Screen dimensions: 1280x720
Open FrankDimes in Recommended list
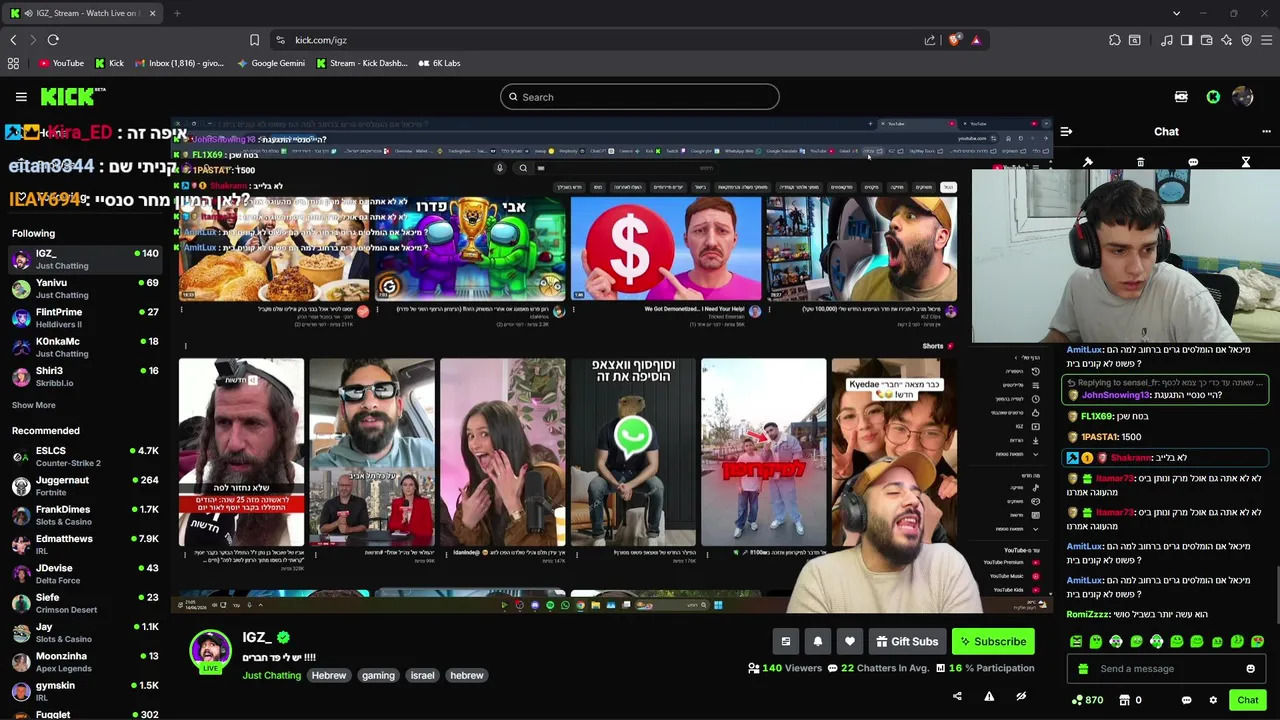click(85, 515)
